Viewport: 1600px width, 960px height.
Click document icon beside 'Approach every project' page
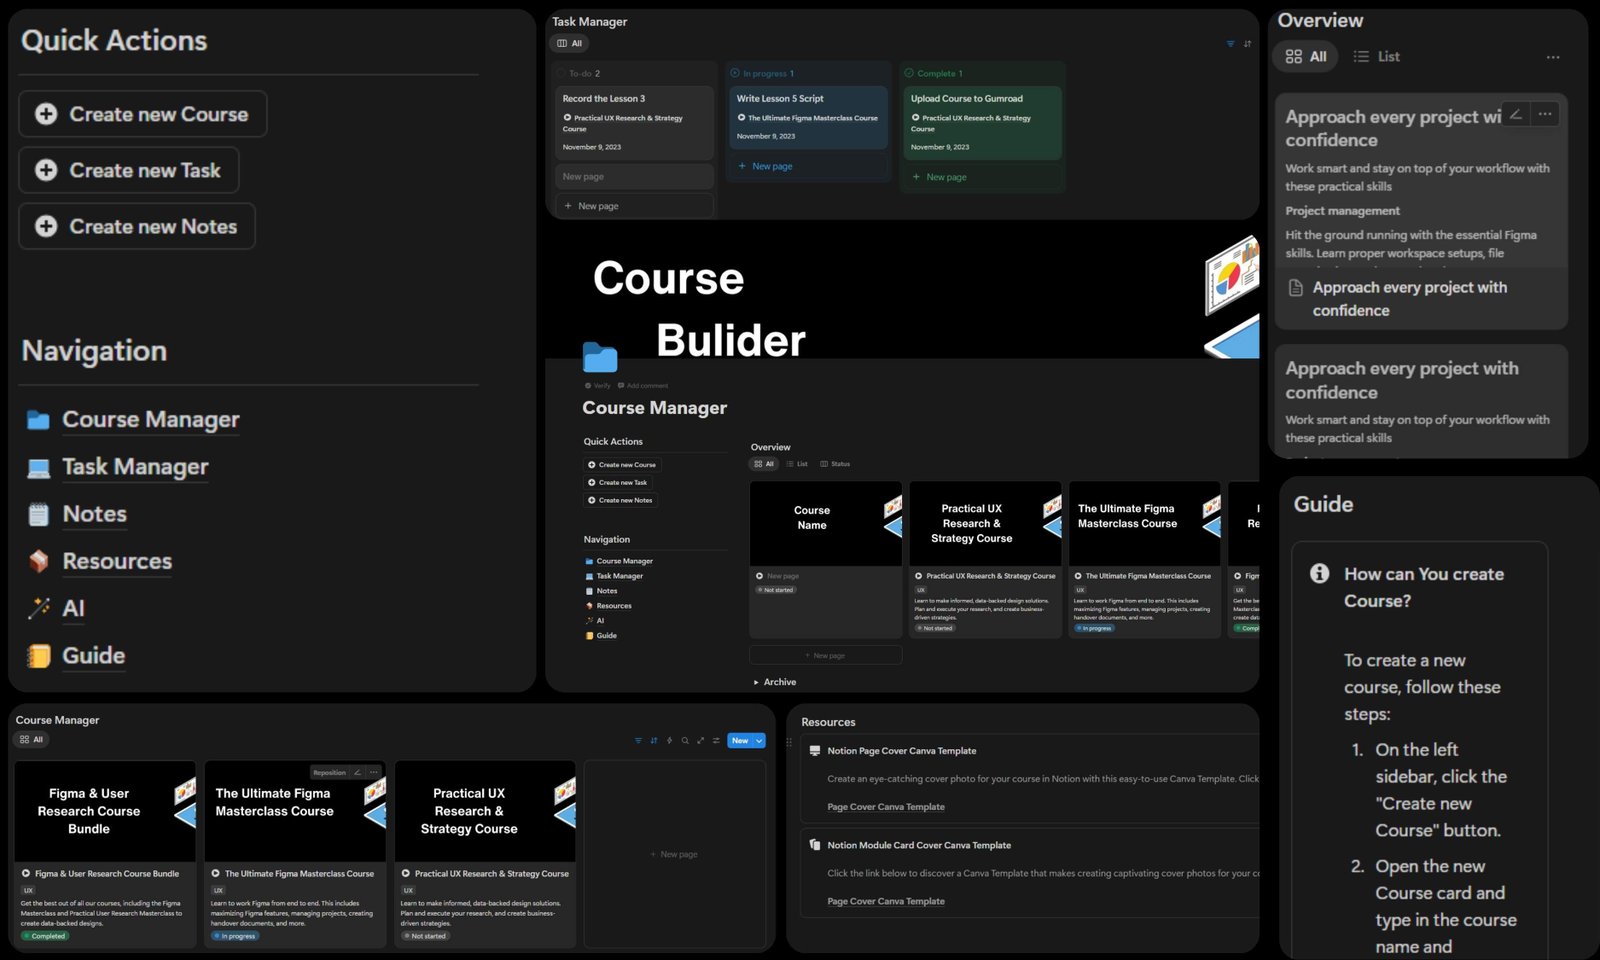click(1296, 288)
